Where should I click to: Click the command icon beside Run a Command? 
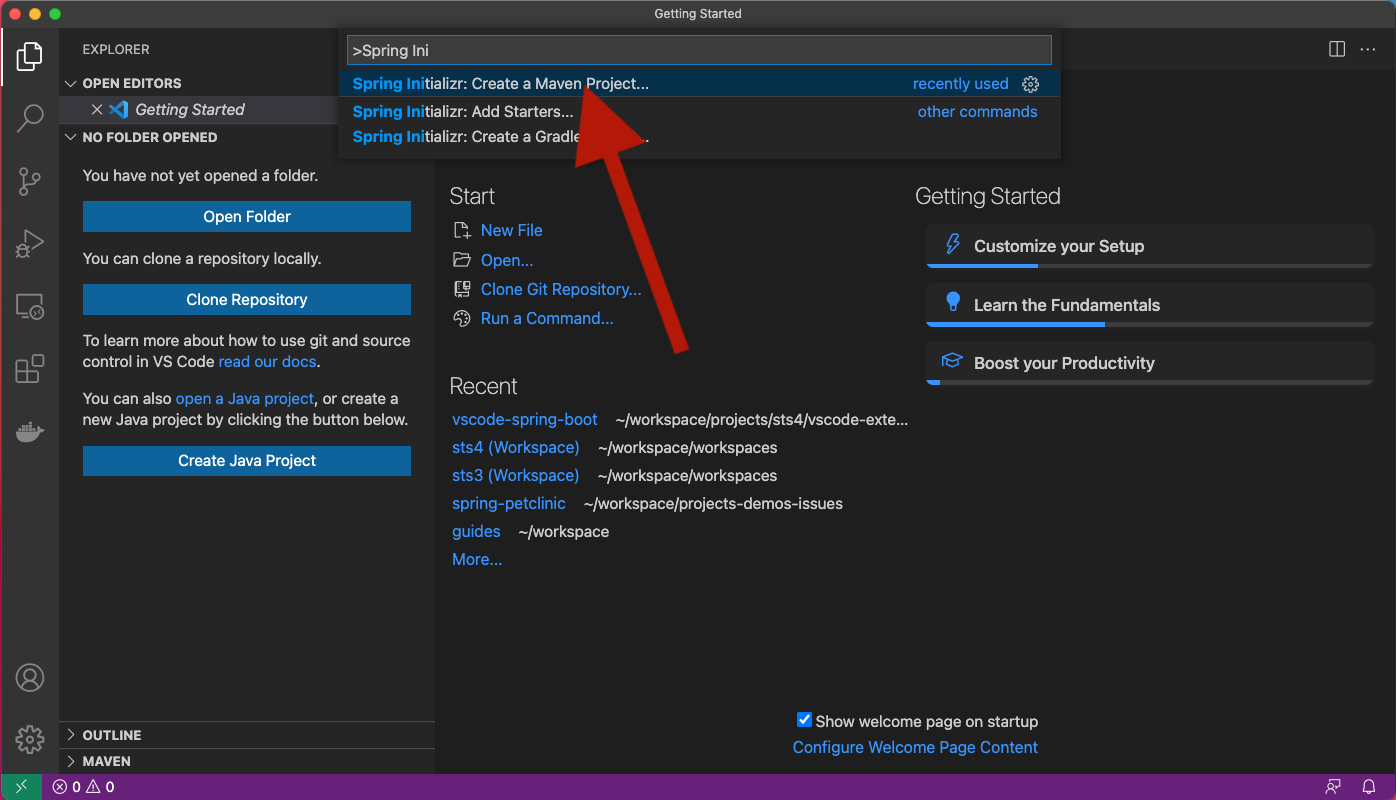point(462,318)
